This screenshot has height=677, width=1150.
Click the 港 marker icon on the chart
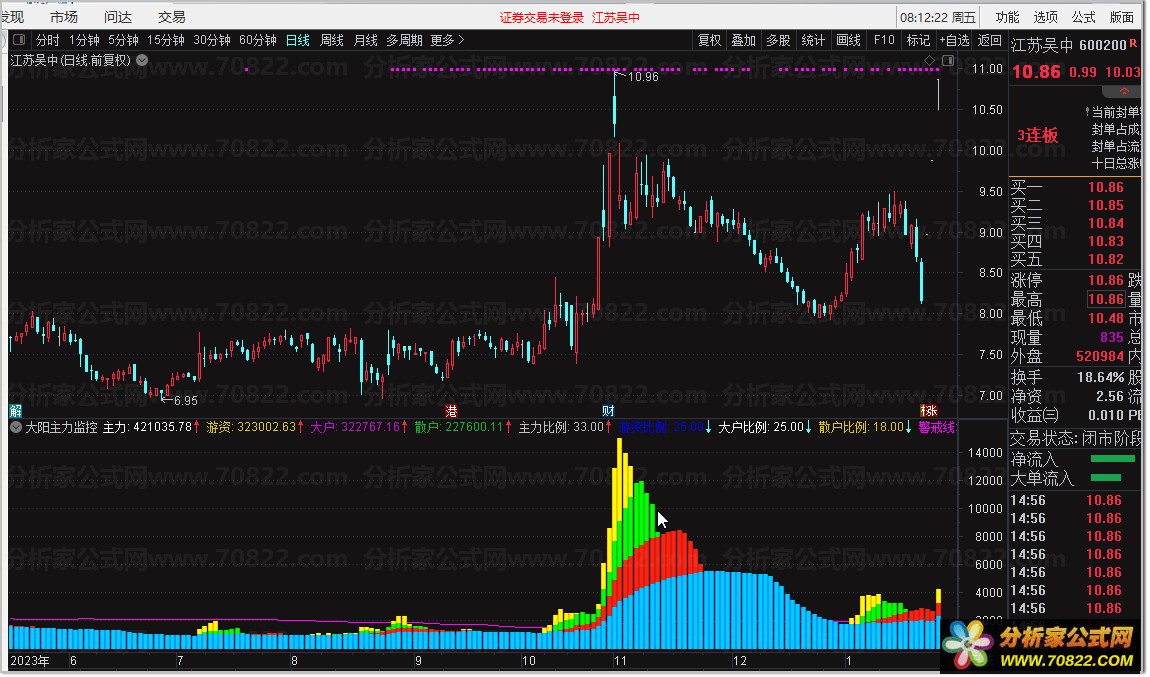click(451, 410)
